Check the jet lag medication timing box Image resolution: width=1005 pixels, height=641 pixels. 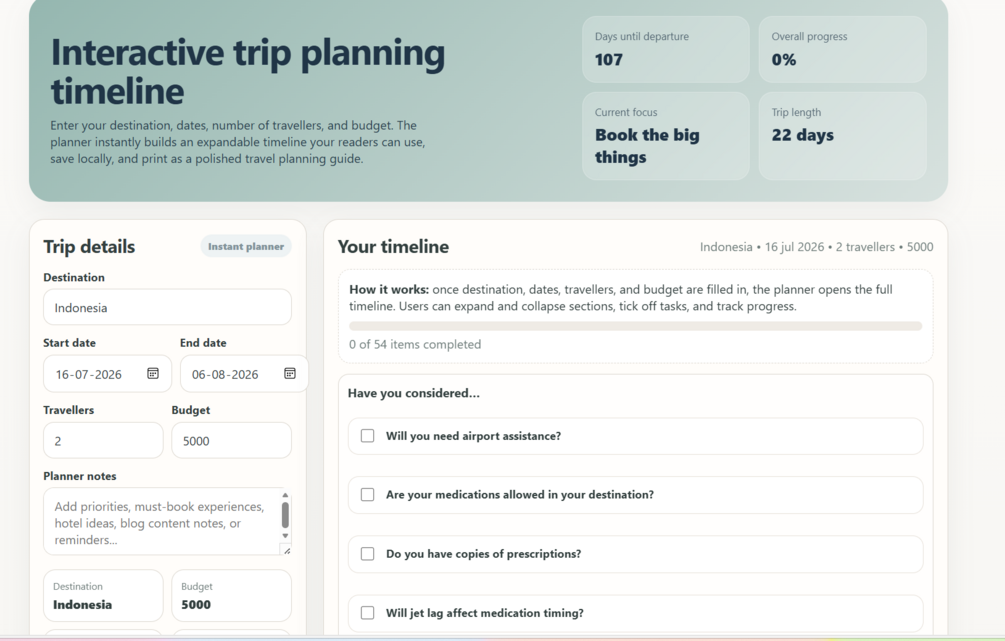[368, 613]
